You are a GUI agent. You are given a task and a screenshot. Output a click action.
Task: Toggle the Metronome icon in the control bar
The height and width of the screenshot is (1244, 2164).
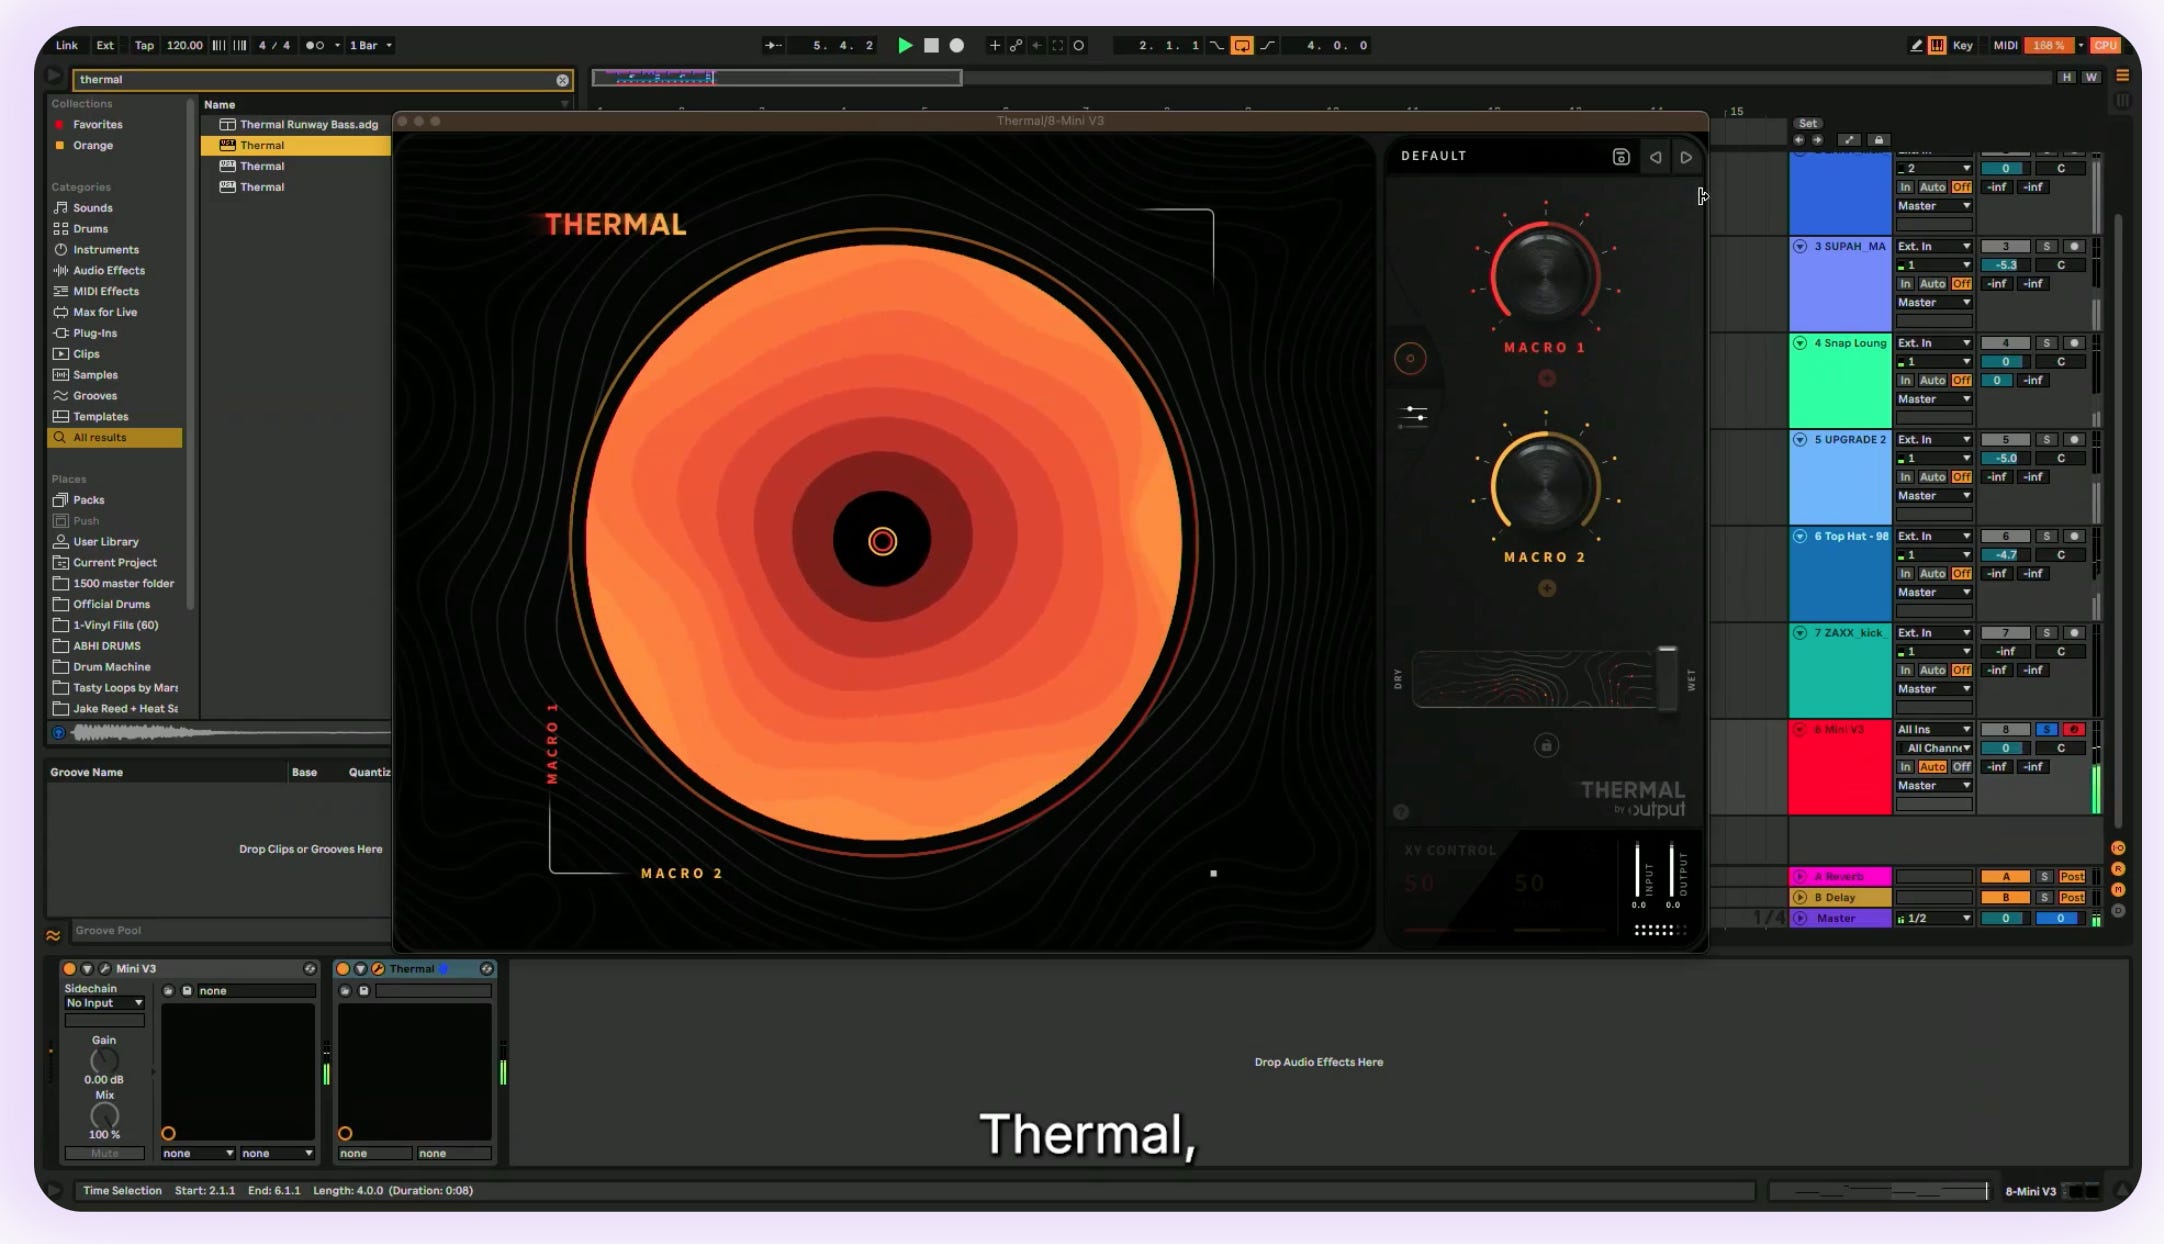click(315, 45)
